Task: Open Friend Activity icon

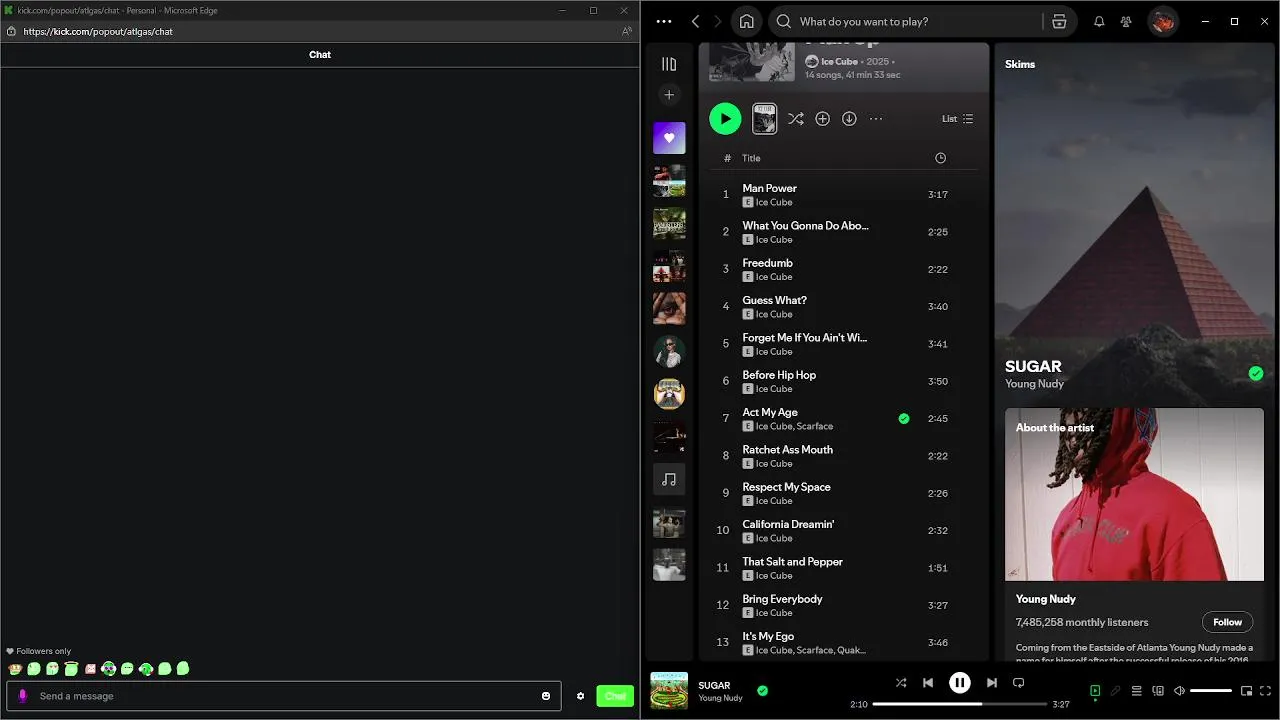Action: [x=1126, y=21]
